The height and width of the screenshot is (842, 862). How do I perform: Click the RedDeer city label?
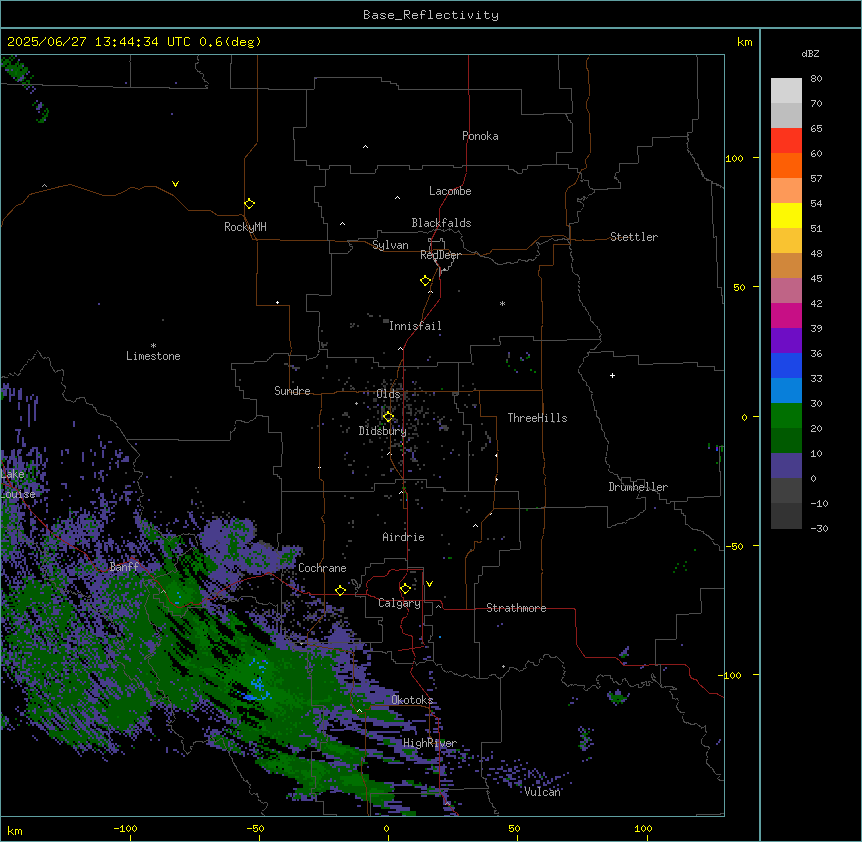[440, 255]
